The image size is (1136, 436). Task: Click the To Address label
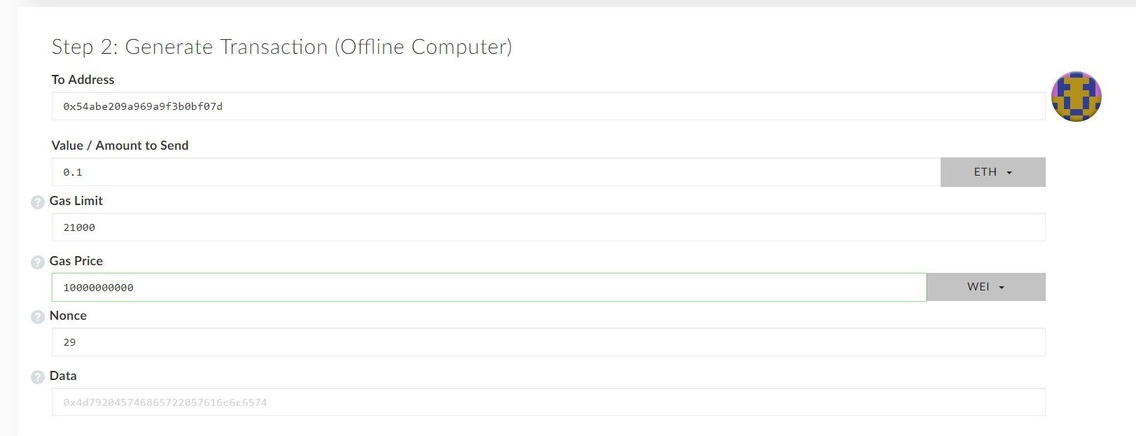point(83,80)
